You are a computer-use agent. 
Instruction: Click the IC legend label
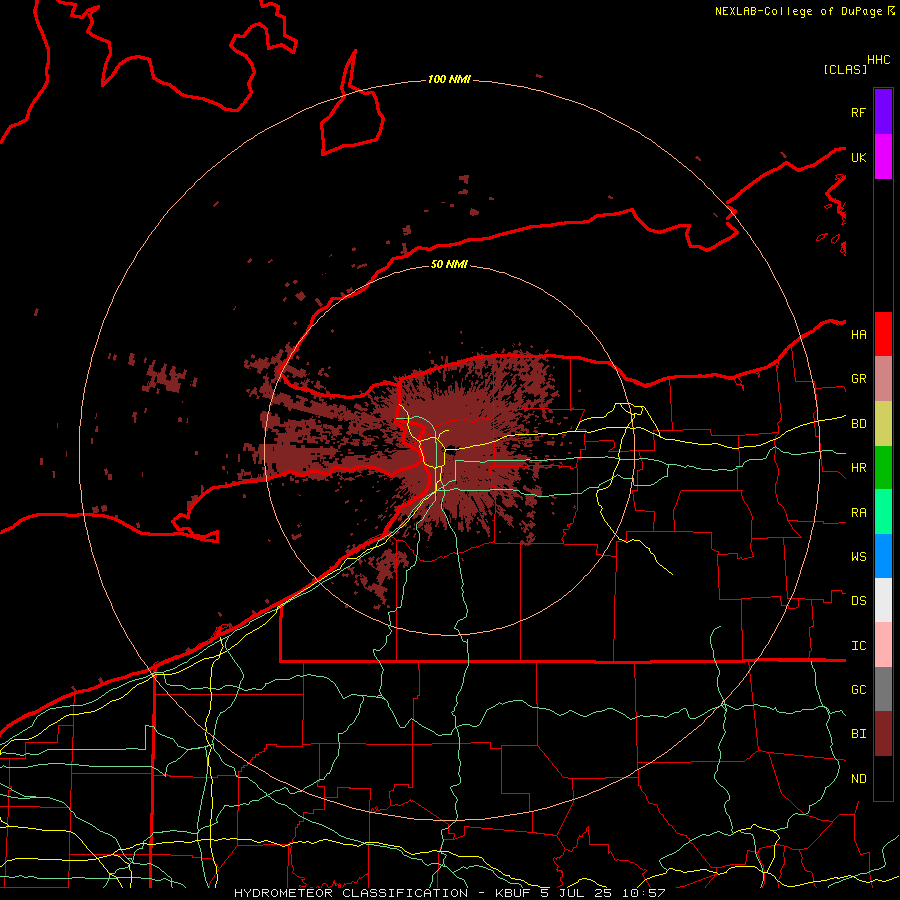(859, 645)
